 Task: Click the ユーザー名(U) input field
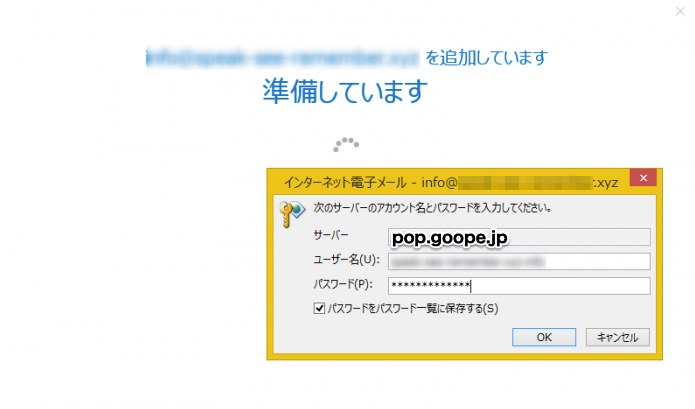click(x=519, y=261)
